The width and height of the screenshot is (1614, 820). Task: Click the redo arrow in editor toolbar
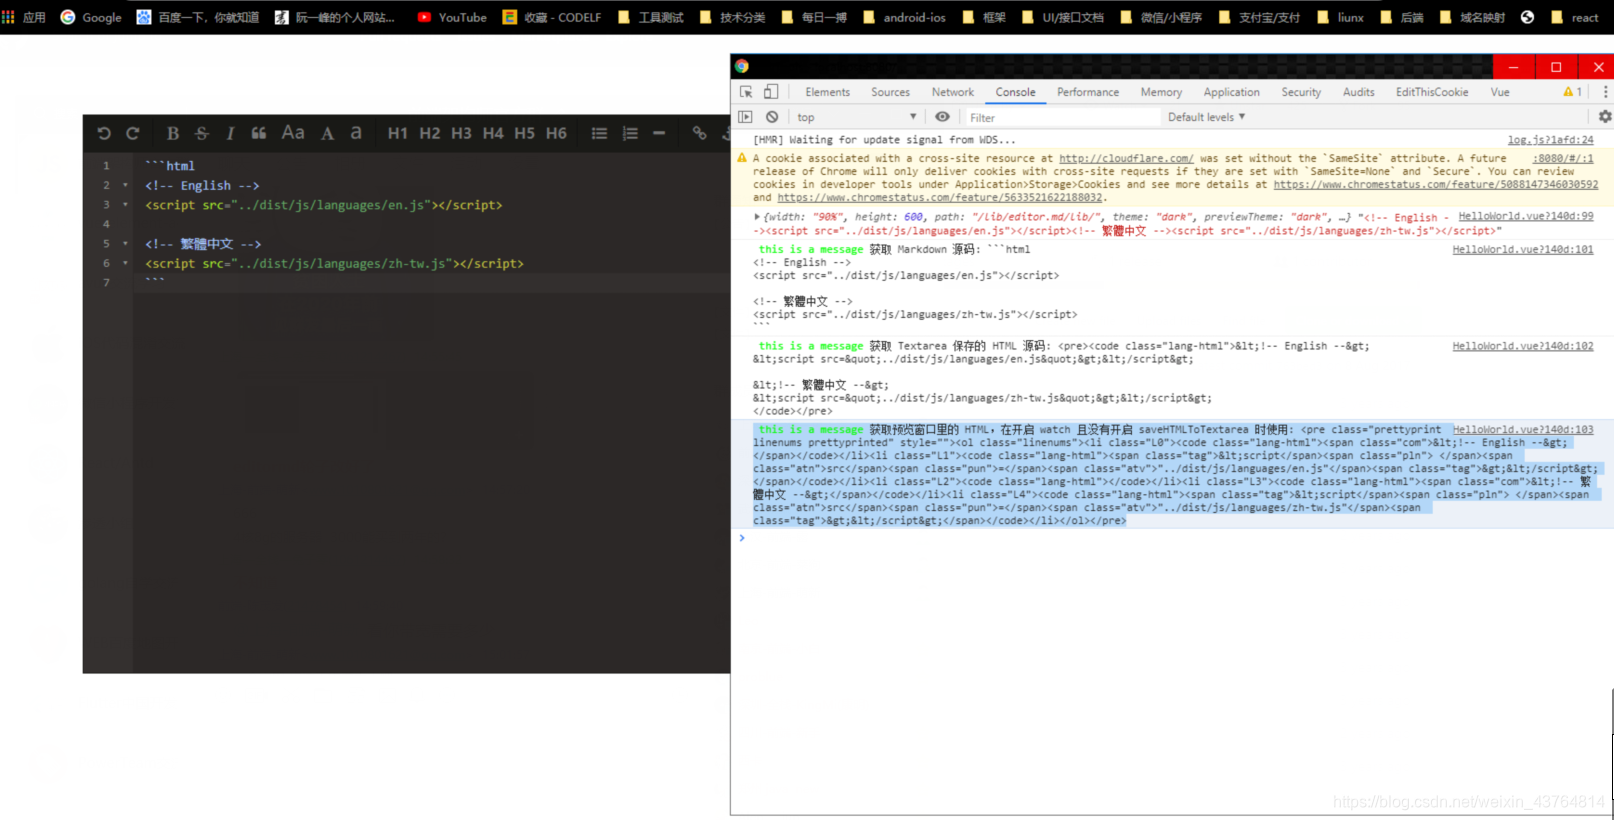(x=132, y=133)
